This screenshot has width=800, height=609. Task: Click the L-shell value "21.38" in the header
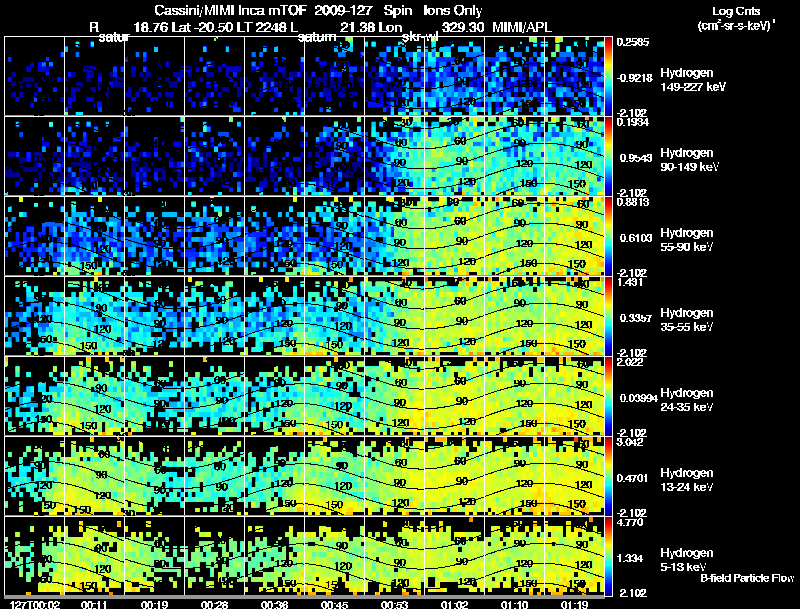click(x=360, y=27)
